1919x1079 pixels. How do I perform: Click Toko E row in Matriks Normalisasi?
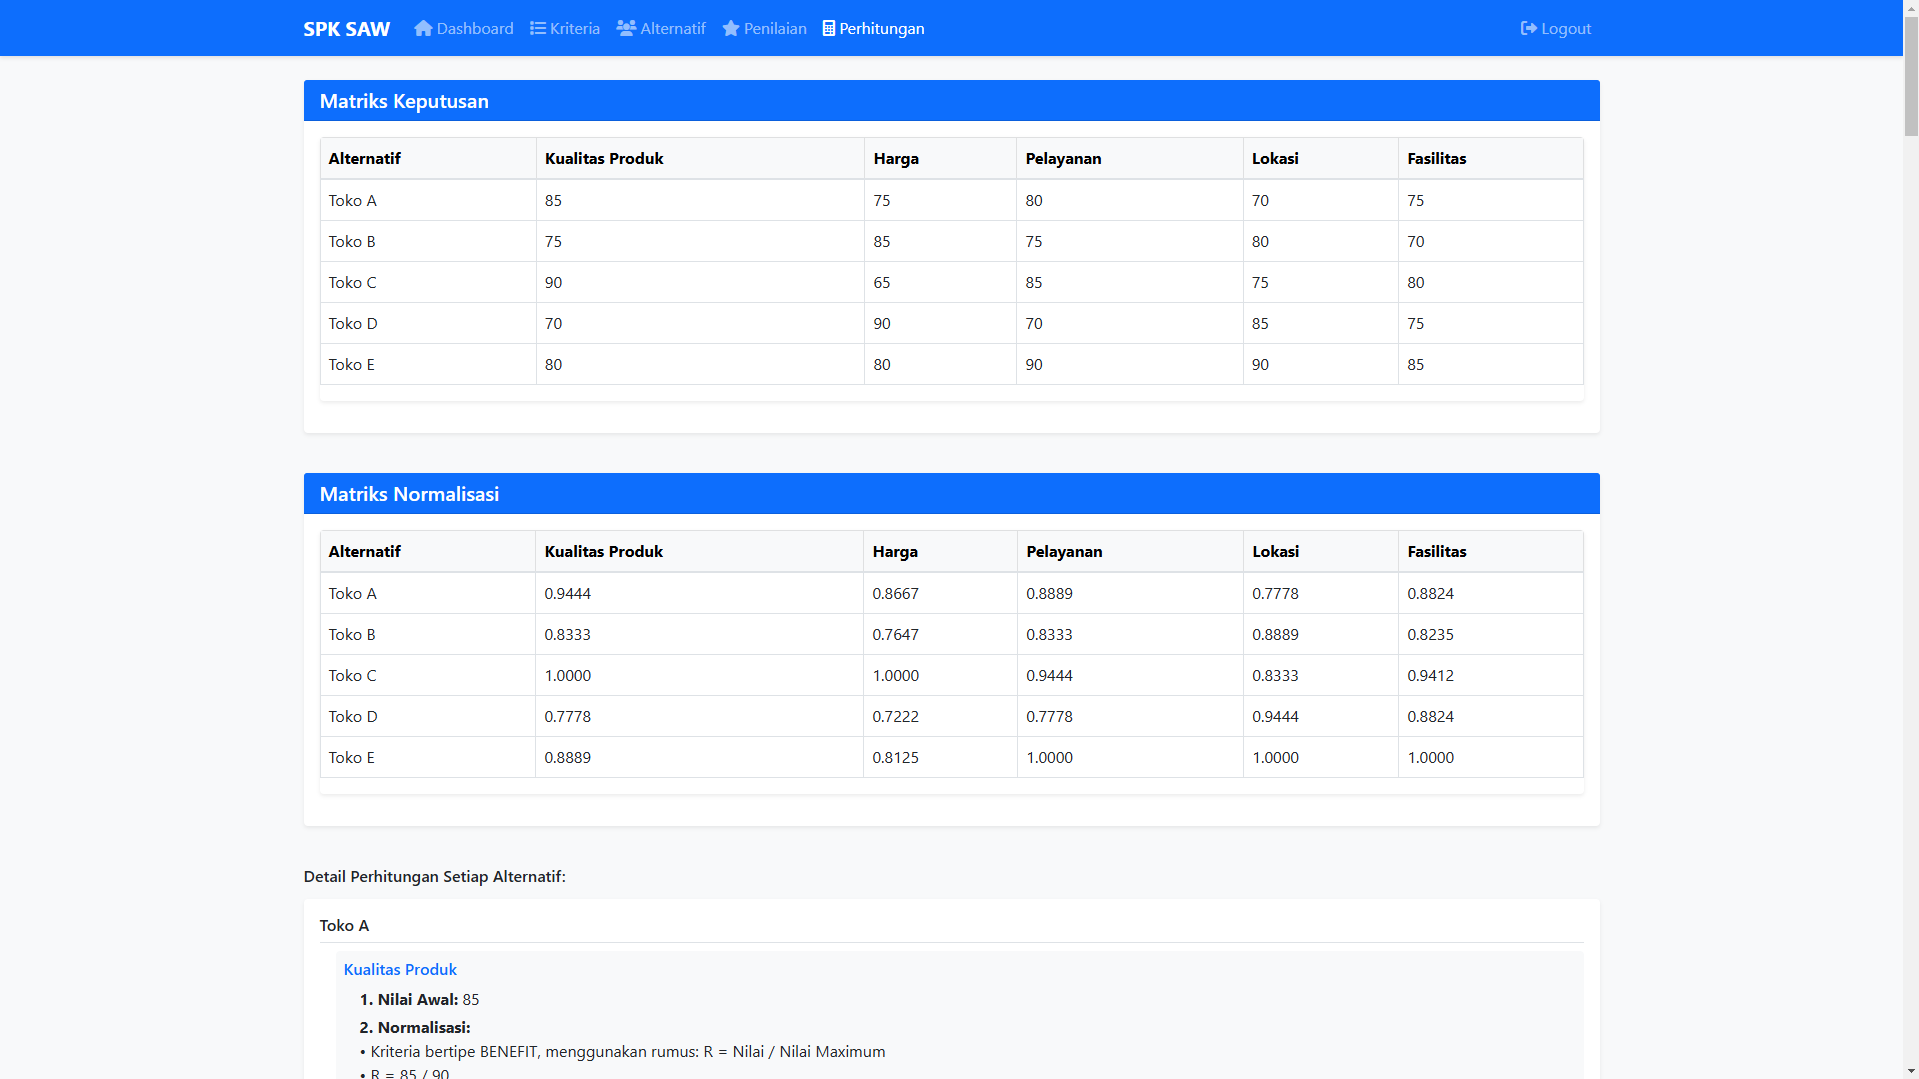tap(952, 757)
